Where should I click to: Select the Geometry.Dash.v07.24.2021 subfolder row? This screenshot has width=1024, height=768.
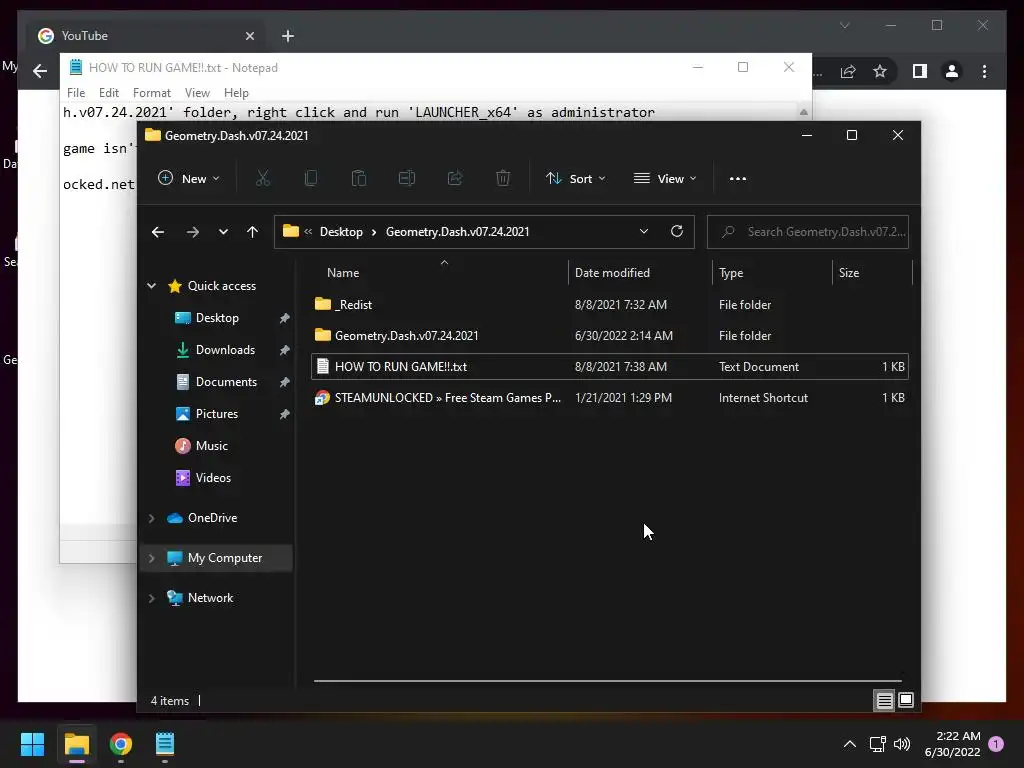click(610, 336)
